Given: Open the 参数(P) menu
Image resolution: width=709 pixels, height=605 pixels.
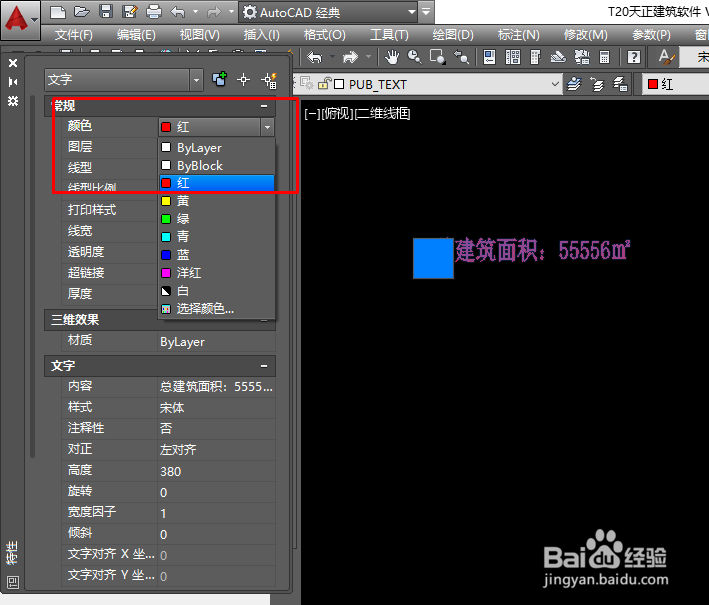Looking at the screenshot, I should tap(651, 35).
